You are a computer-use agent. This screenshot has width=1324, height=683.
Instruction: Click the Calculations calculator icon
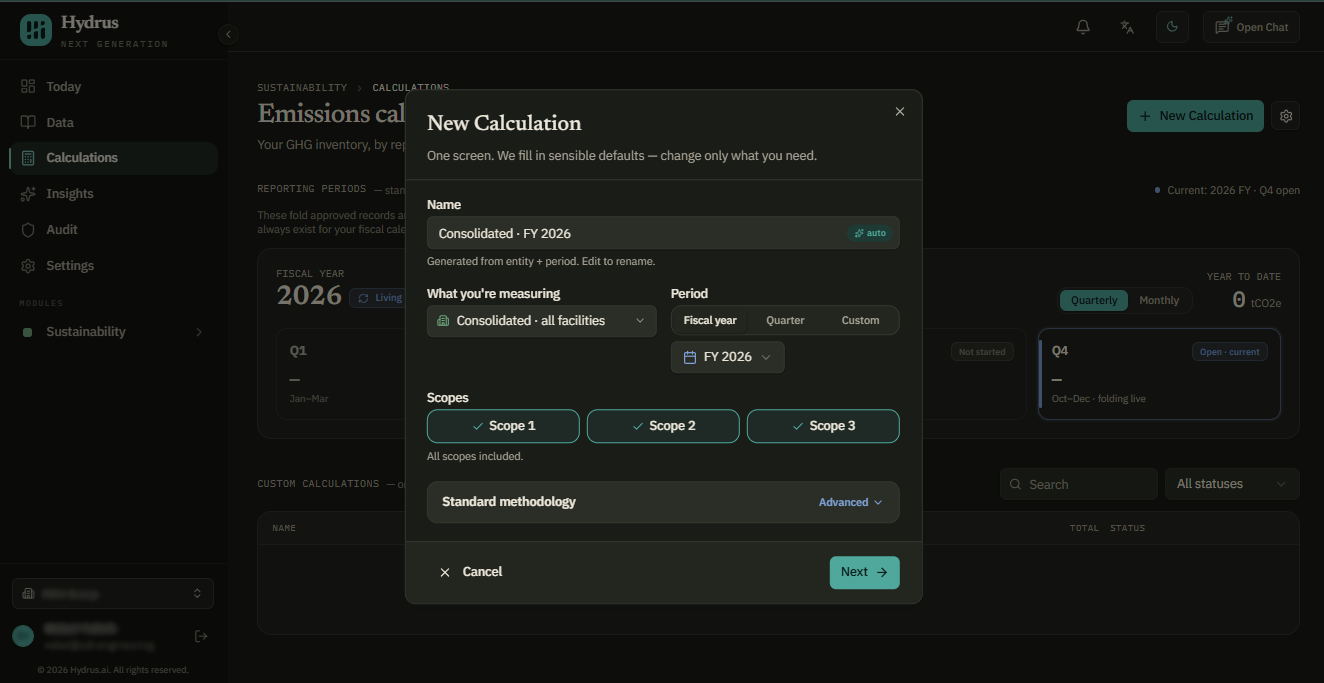28,158
